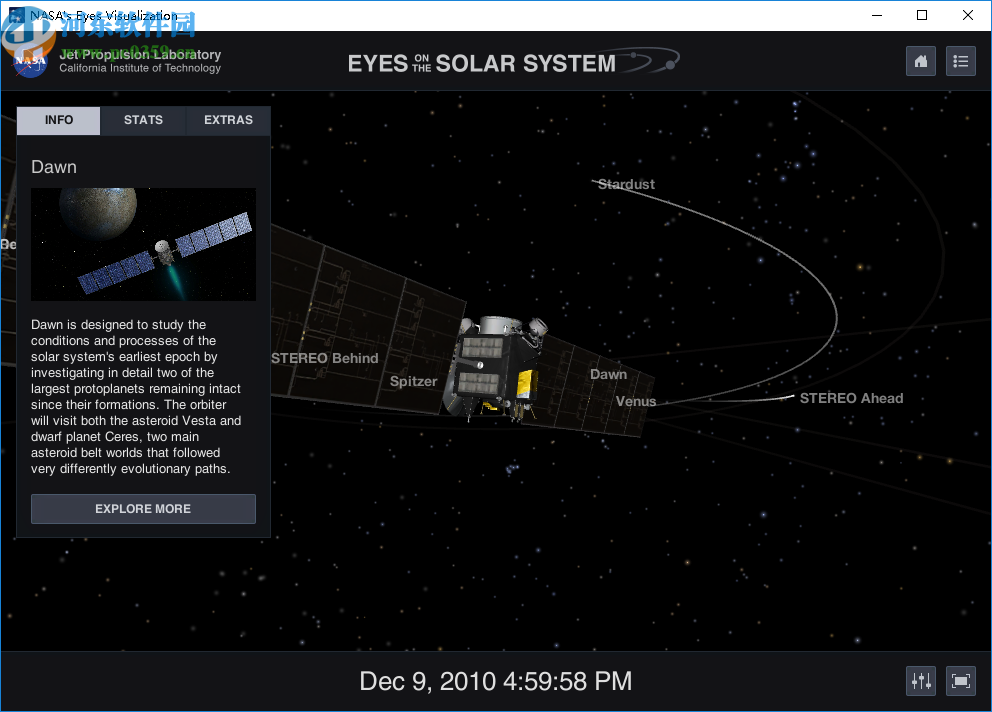Click the date and time display
Image resolution: width=992 pixels, height=712 pixels.
[494, 681]
